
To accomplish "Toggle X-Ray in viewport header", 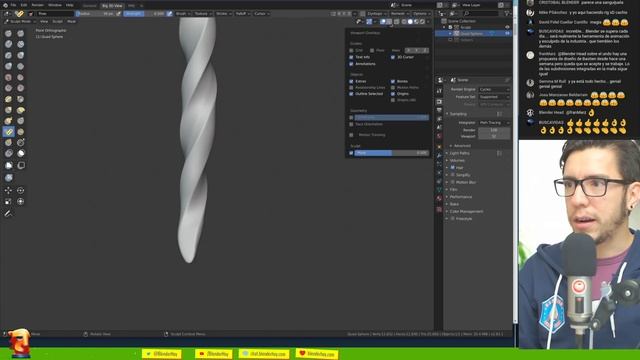I will click(396, 22).
